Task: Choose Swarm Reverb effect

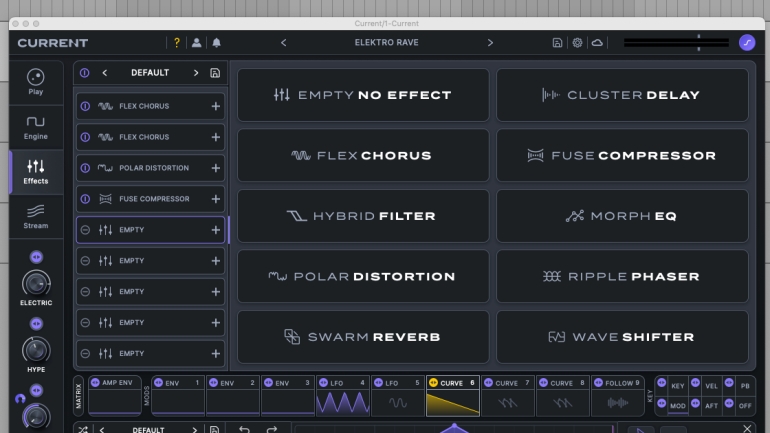Action: (363, 337)
